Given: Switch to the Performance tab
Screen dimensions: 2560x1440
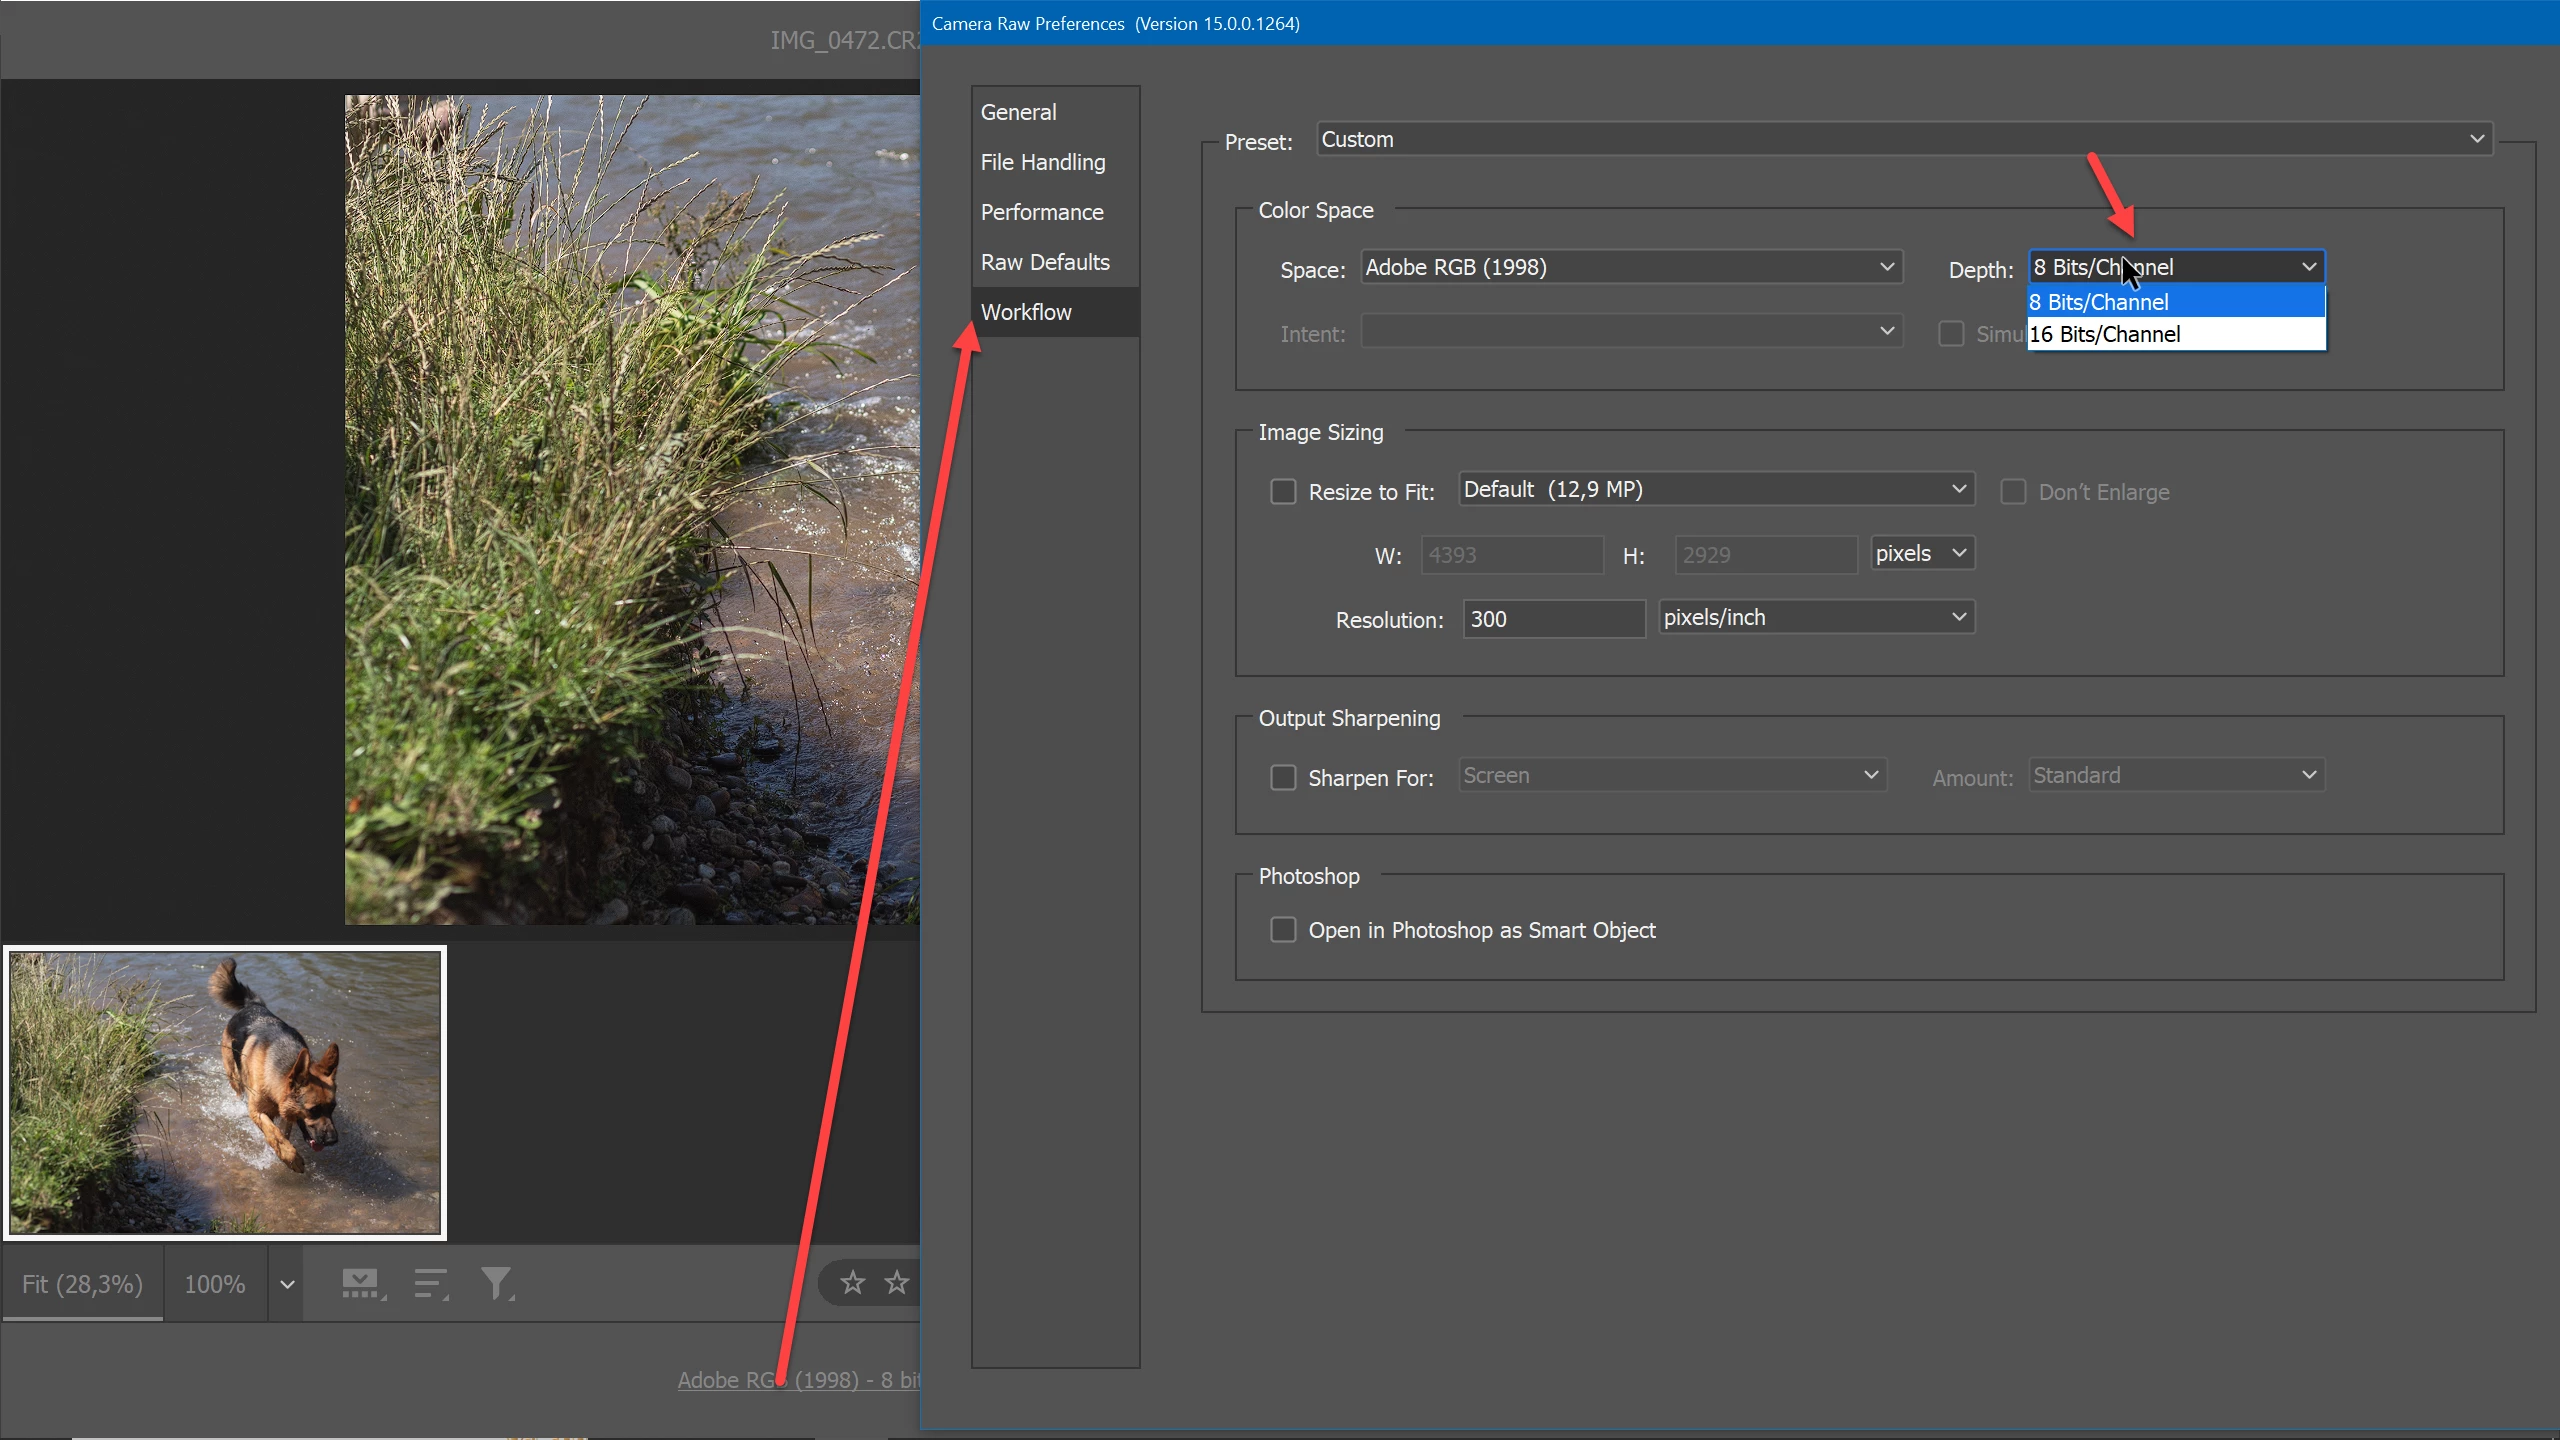Looking at the screenshot, I should coord(1042,212).
